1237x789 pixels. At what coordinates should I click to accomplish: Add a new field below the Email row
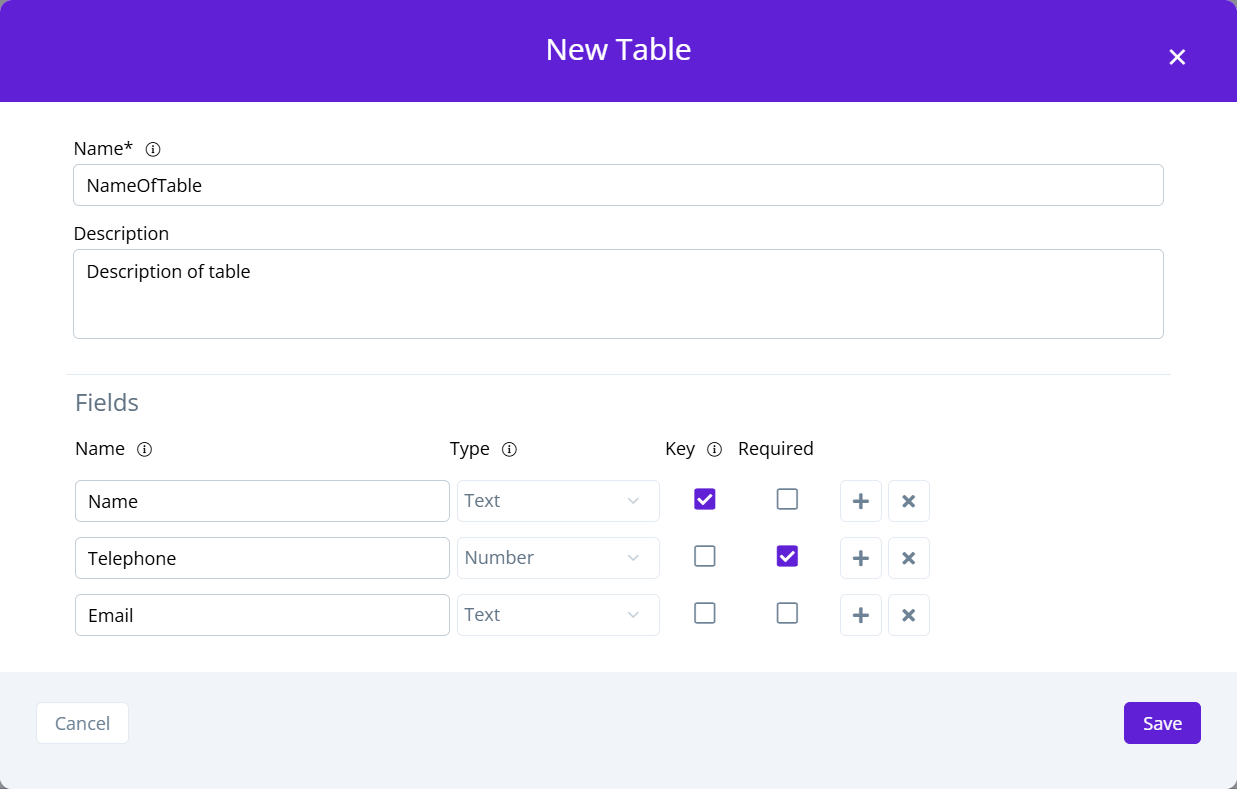click(860, 614)
